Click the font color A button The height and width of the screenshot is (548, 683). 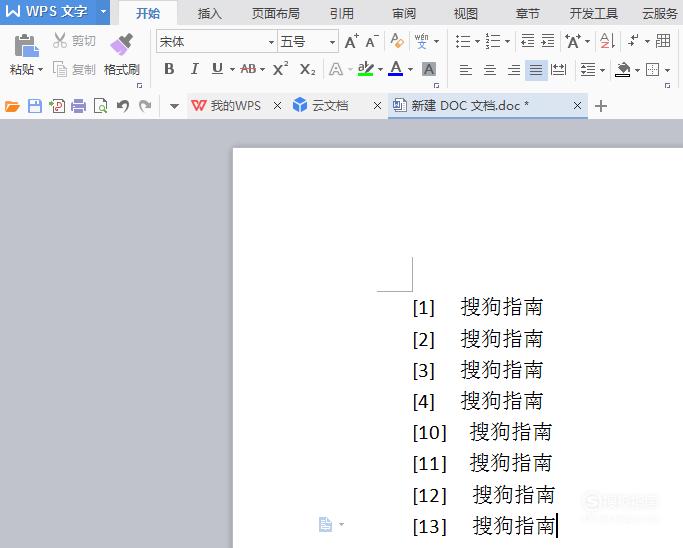coord(396,69)
